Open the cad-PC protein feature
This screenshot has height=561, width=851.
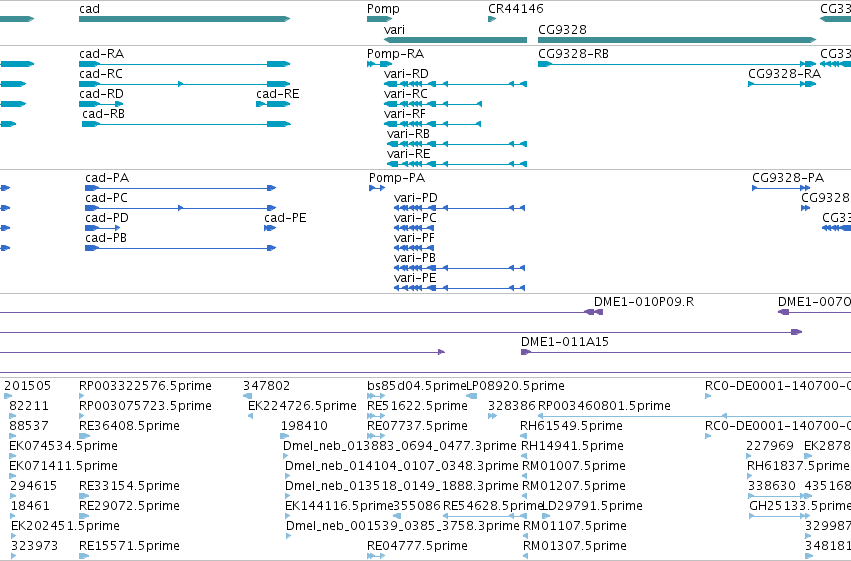181,208
